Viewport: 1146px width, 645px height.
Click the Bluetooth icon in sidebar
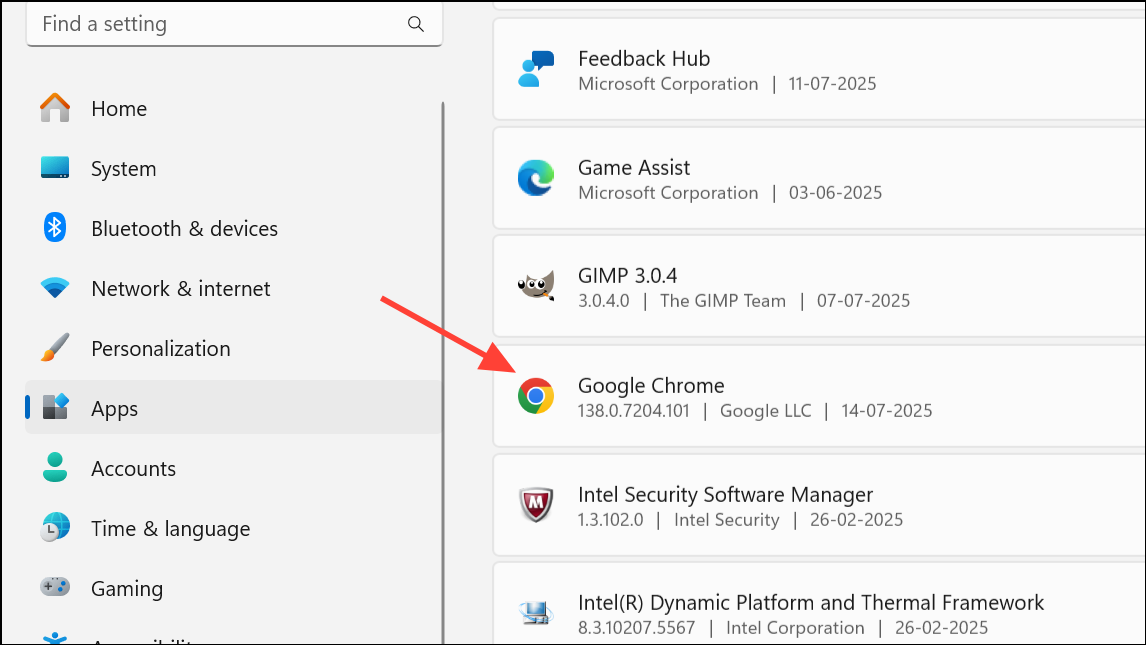pos(55,228)
